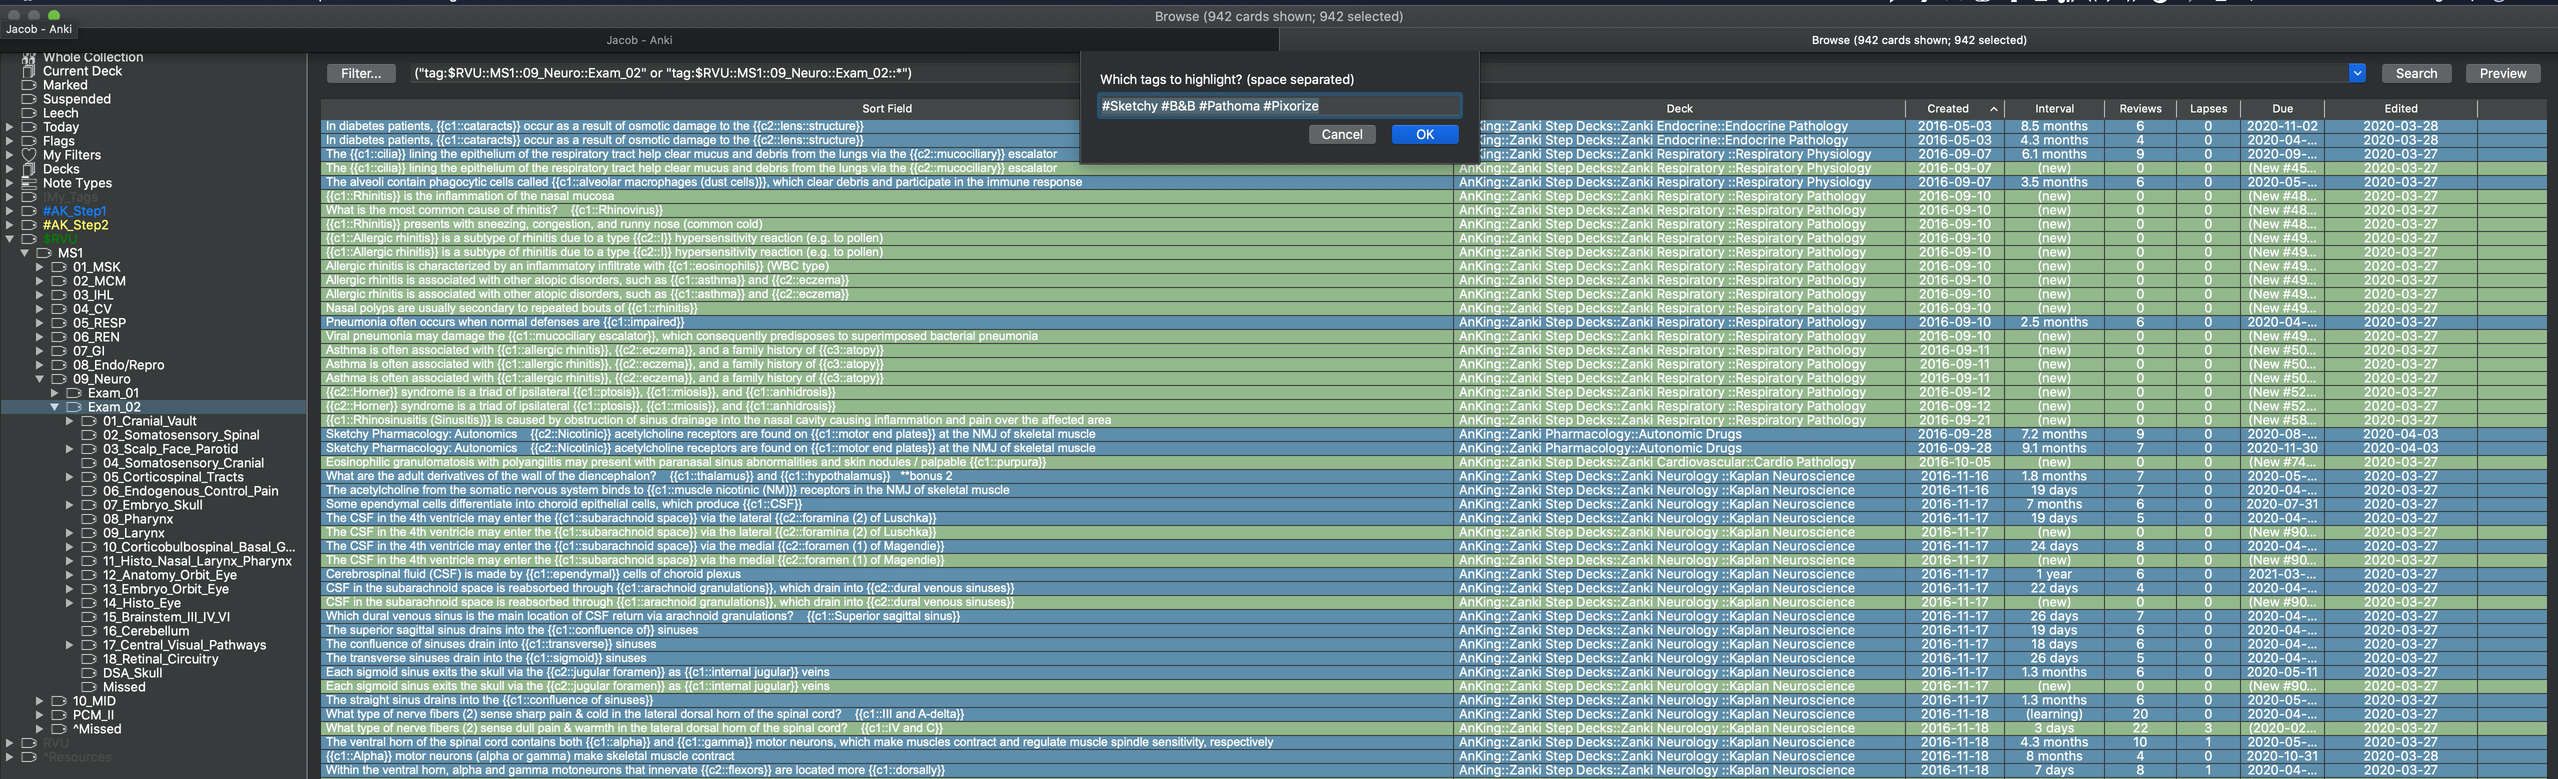Click the tag icon beside Suspended
Image resolution: width=2558 pixels, height=779 pixels.
[x=29, y=100]
